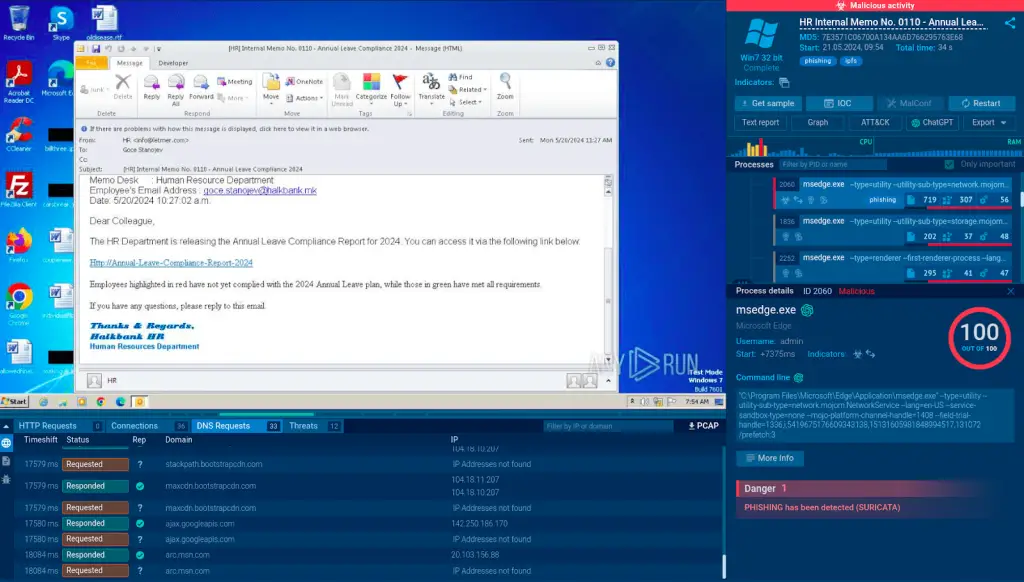This screenshot has width=1024, height=582.
Task: Click the More Info button
Action: coord(770,458)
